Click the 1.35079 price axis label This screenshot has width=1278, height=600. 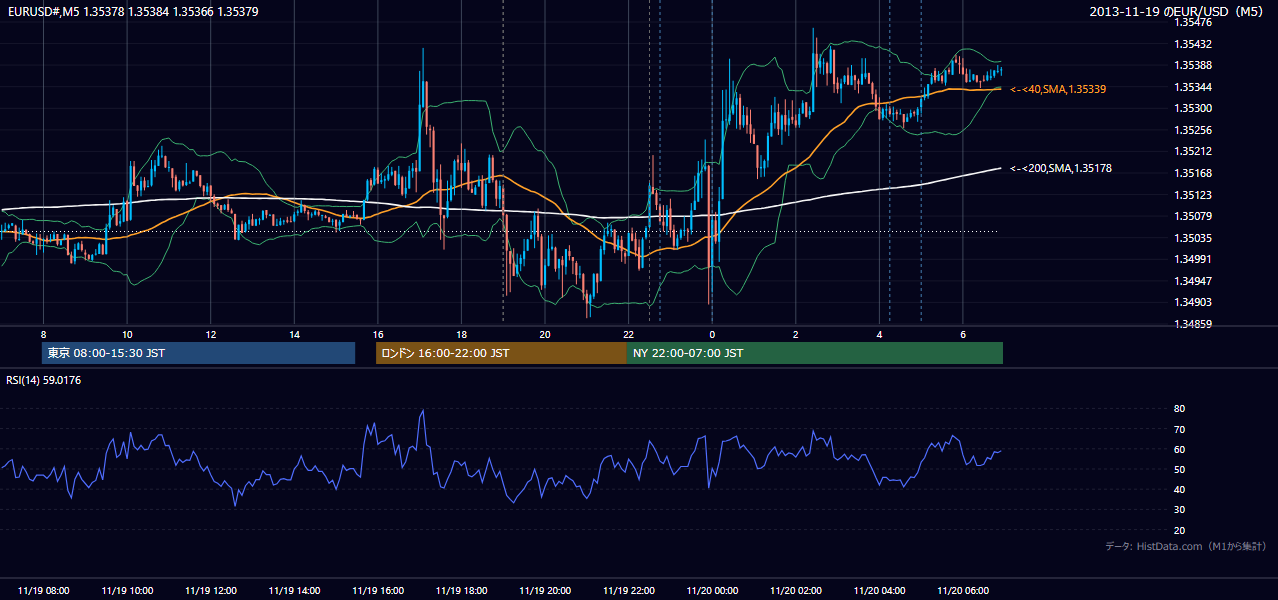point(1193,216)
